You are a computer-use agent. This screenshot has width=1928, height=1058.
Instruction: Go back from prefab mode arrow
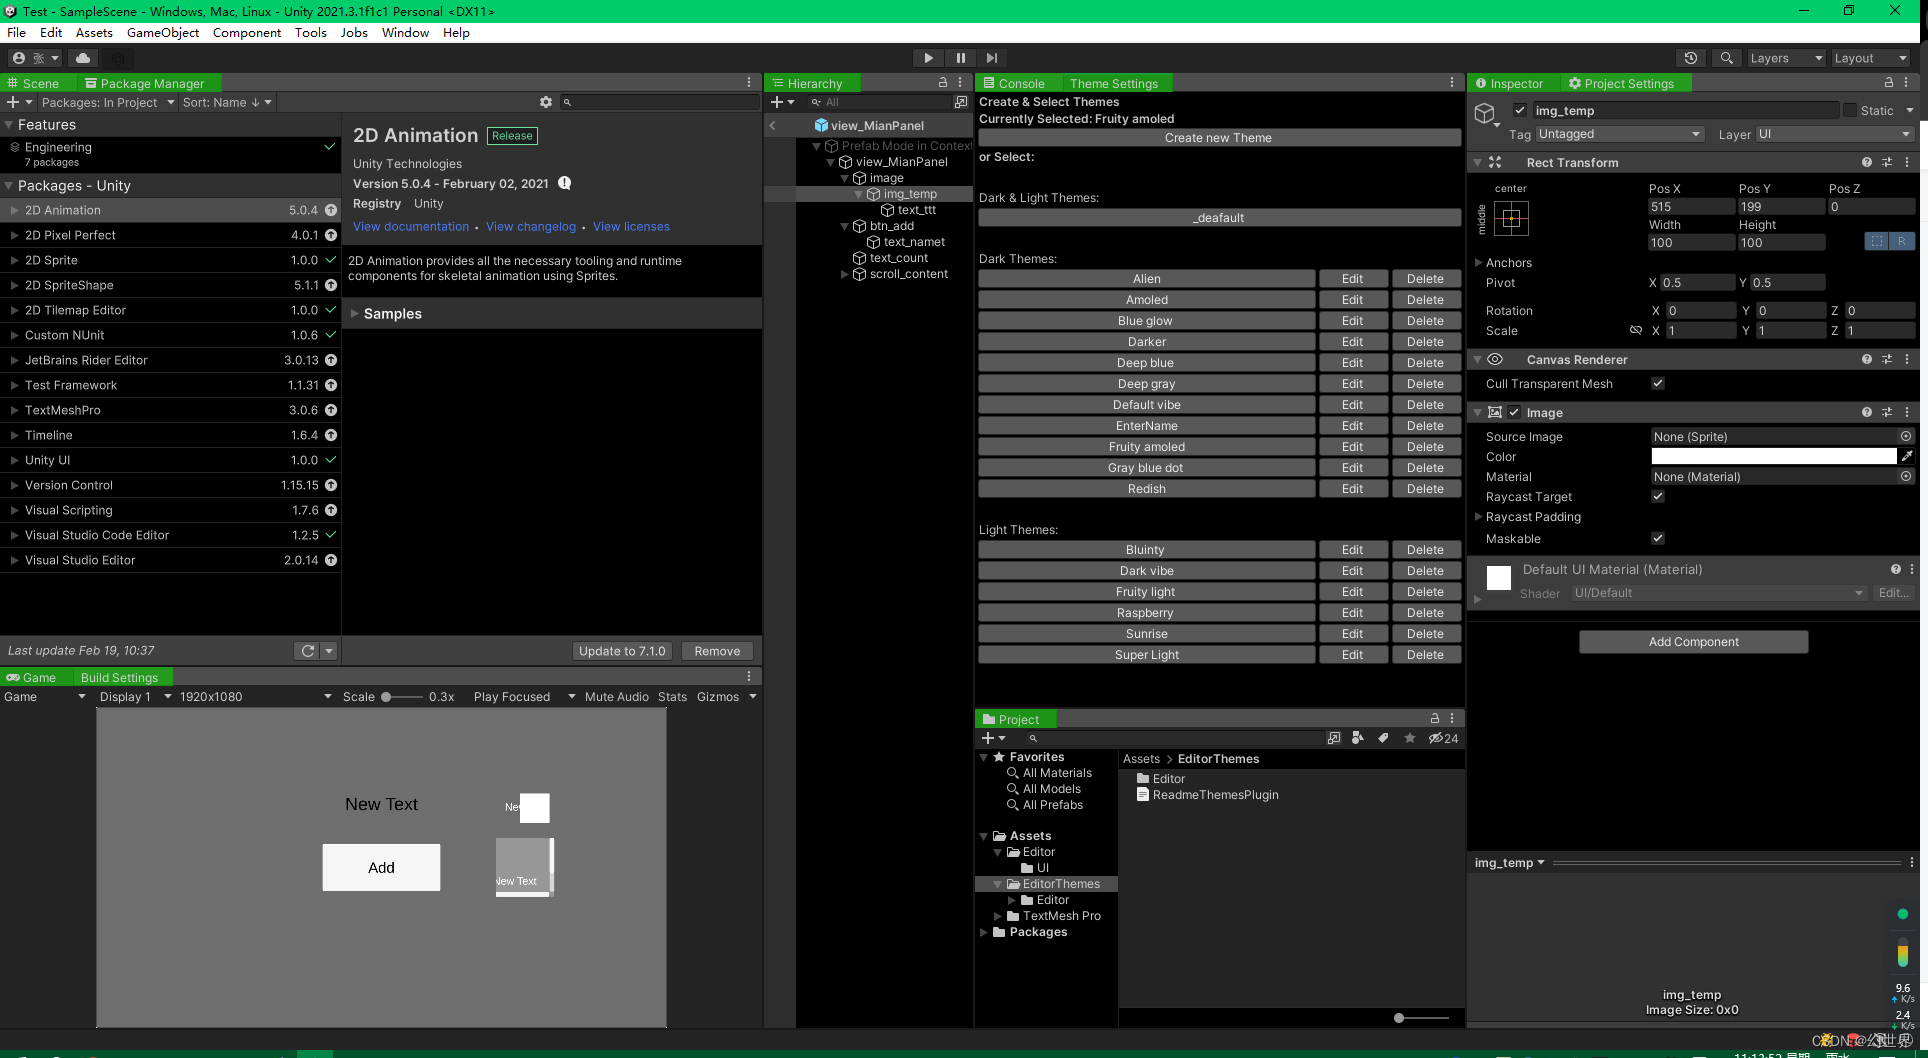tap(773, 126)
